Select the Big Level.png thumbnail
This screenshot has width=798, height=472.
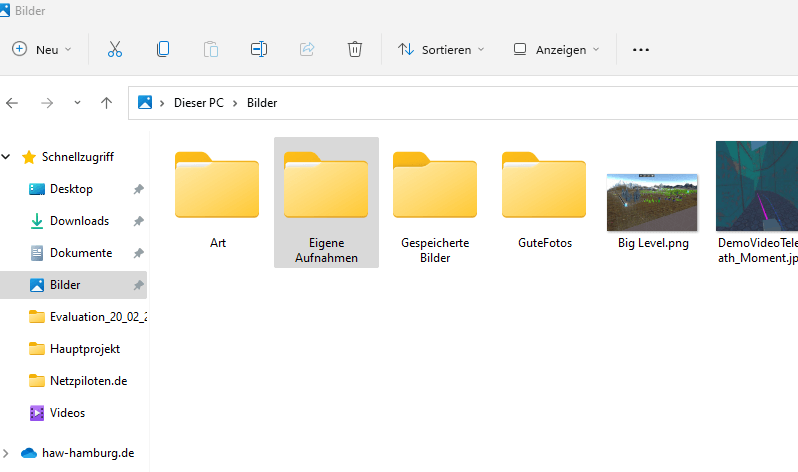click(x=652, y=204)
